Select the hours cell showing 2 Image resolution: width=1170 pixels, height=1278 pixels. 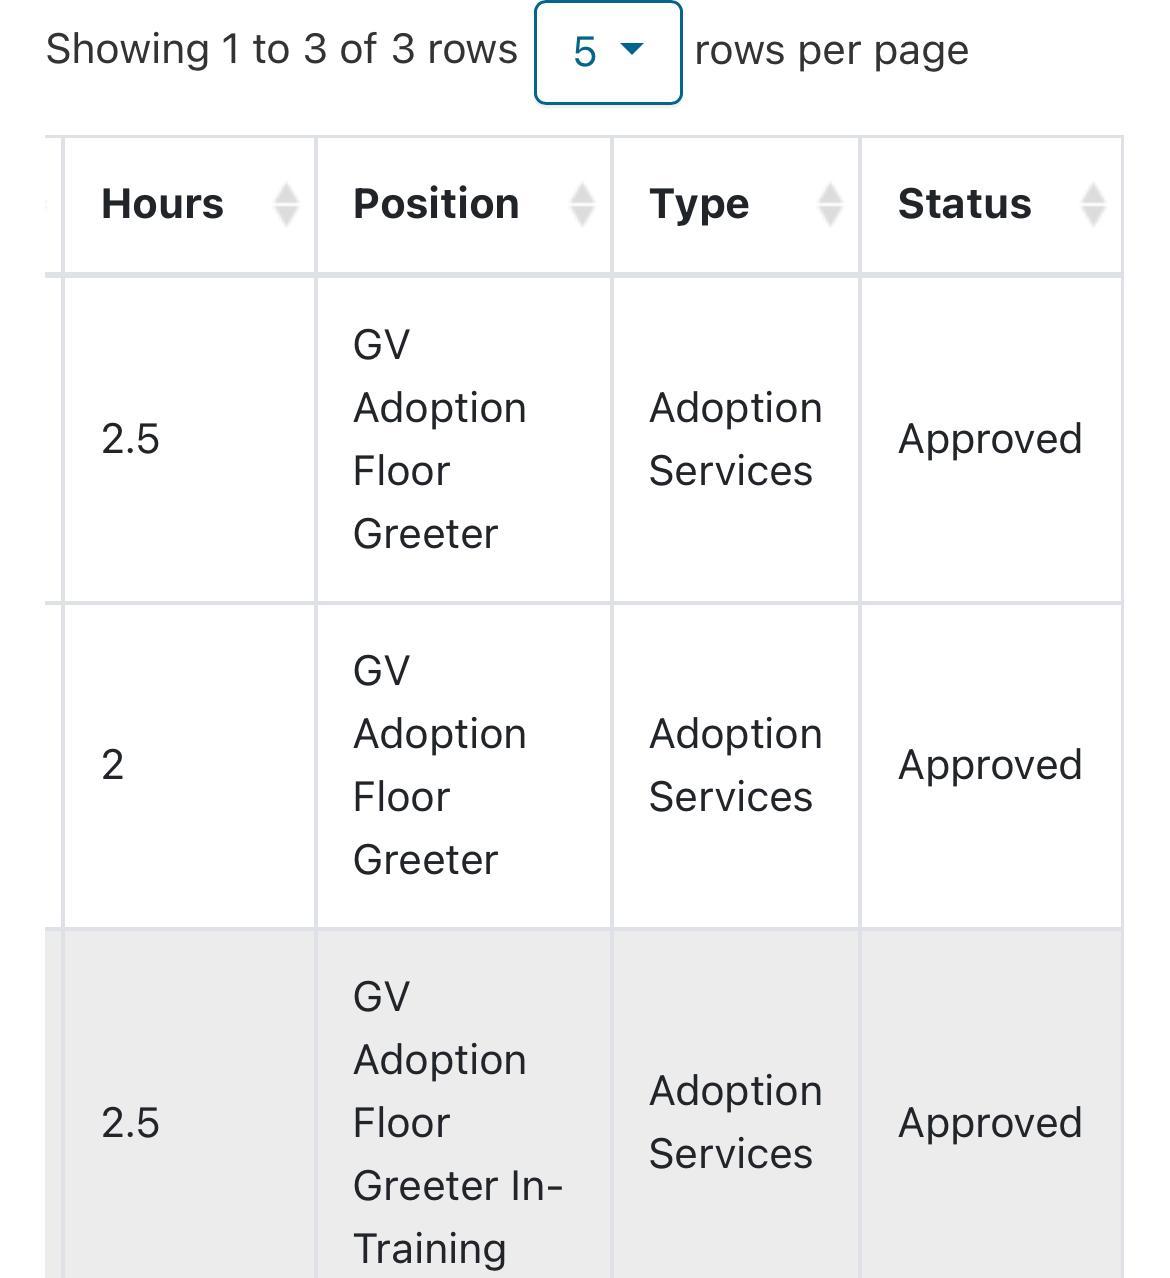(x=113, y=765)
